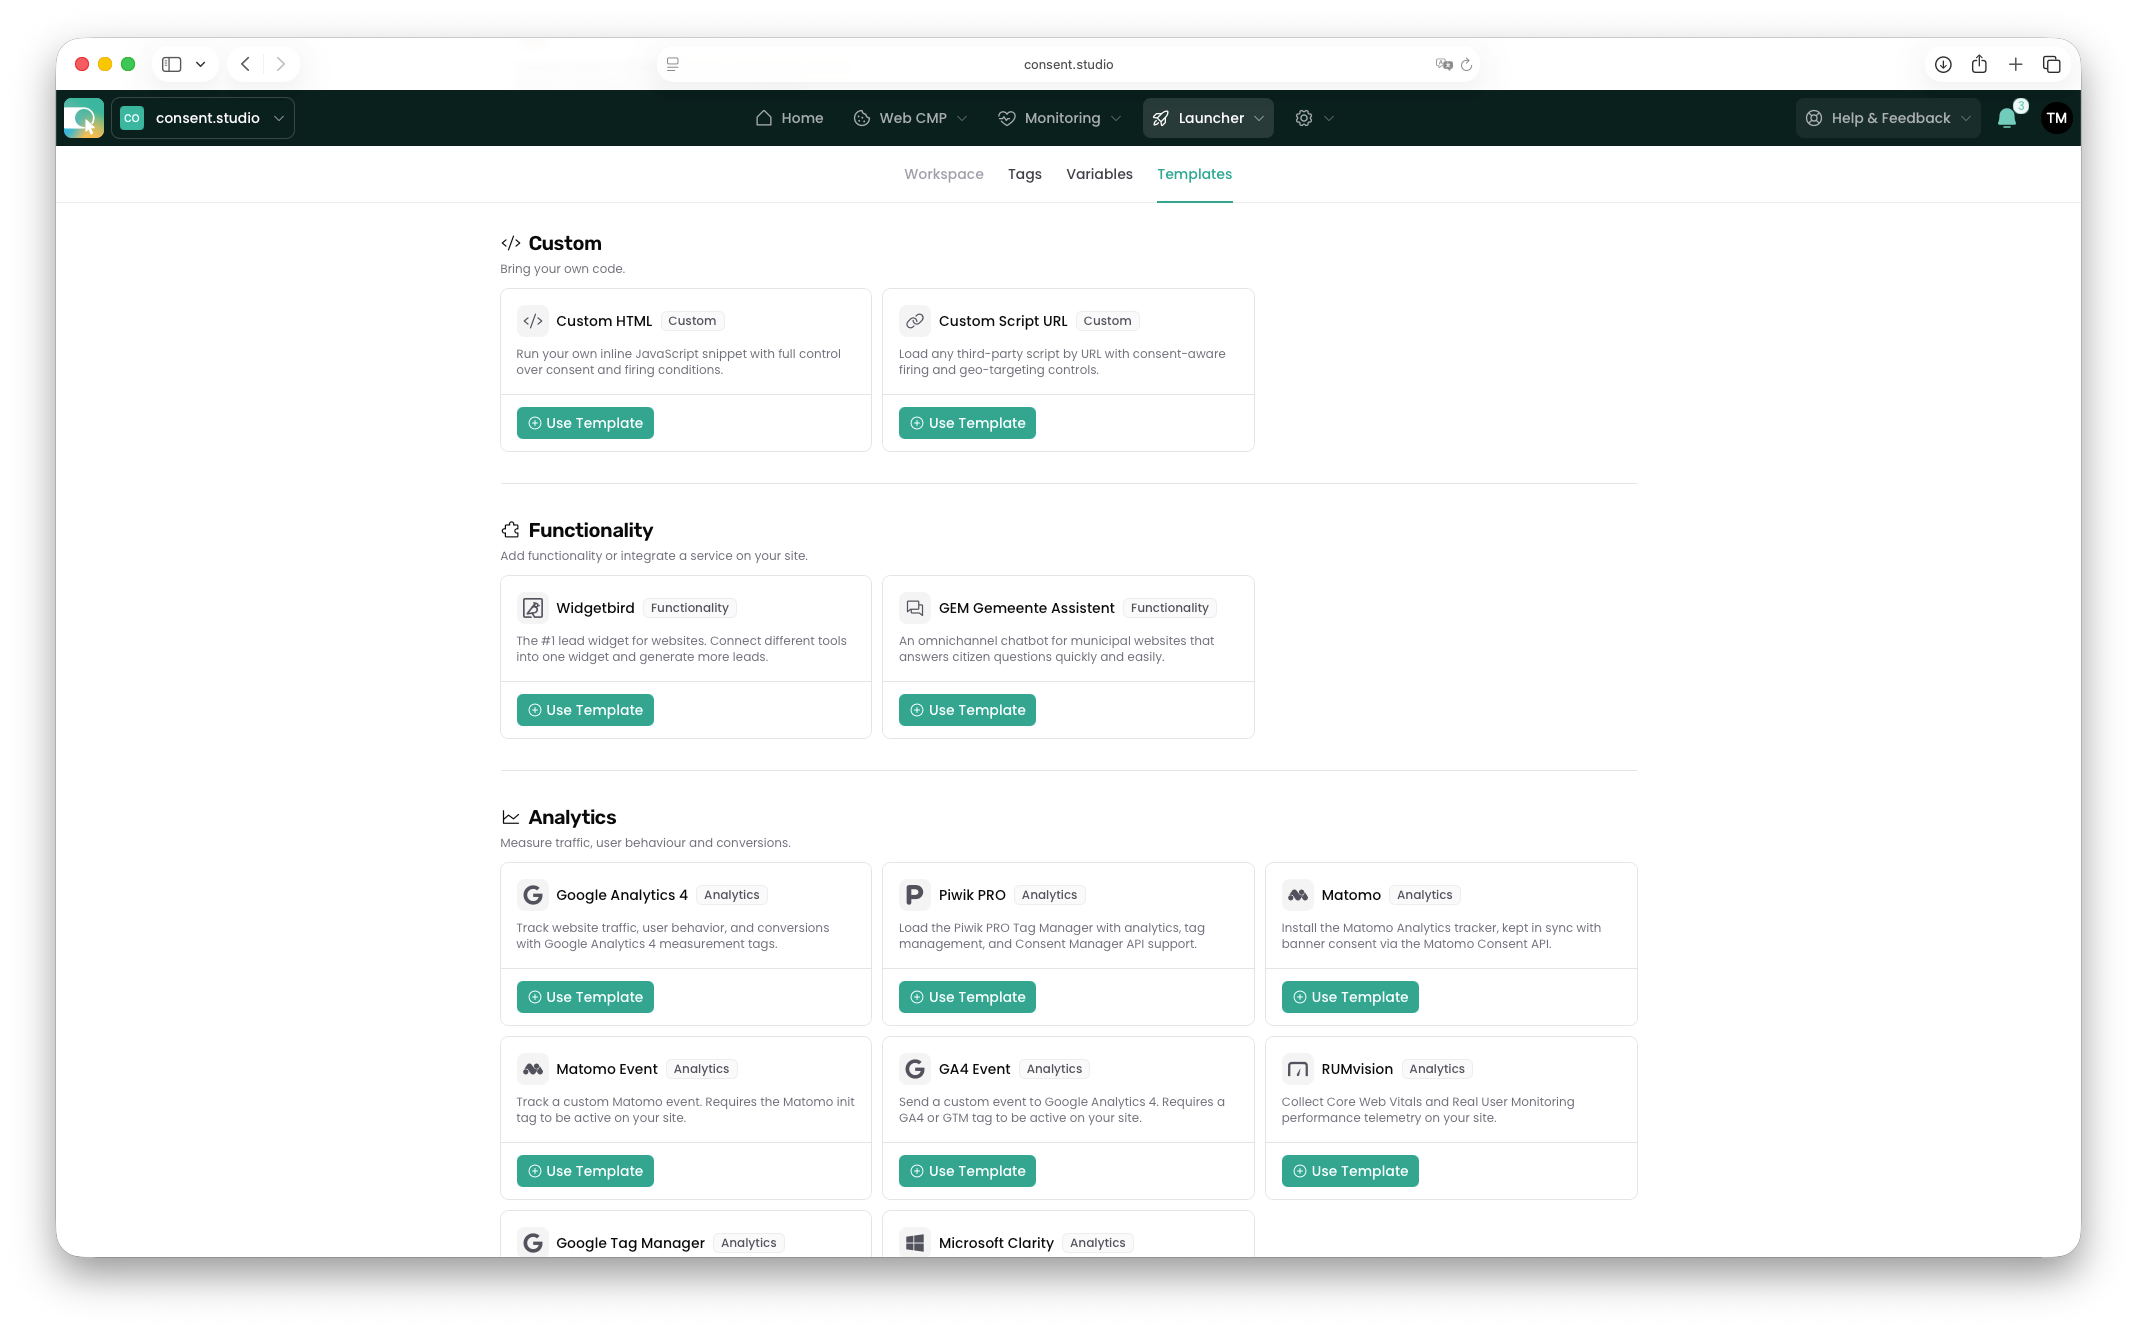The width and height of the screenshot is (2137, 1331).
Task: Click the Piwik PRO logo icon
Action: click(915, 895)
